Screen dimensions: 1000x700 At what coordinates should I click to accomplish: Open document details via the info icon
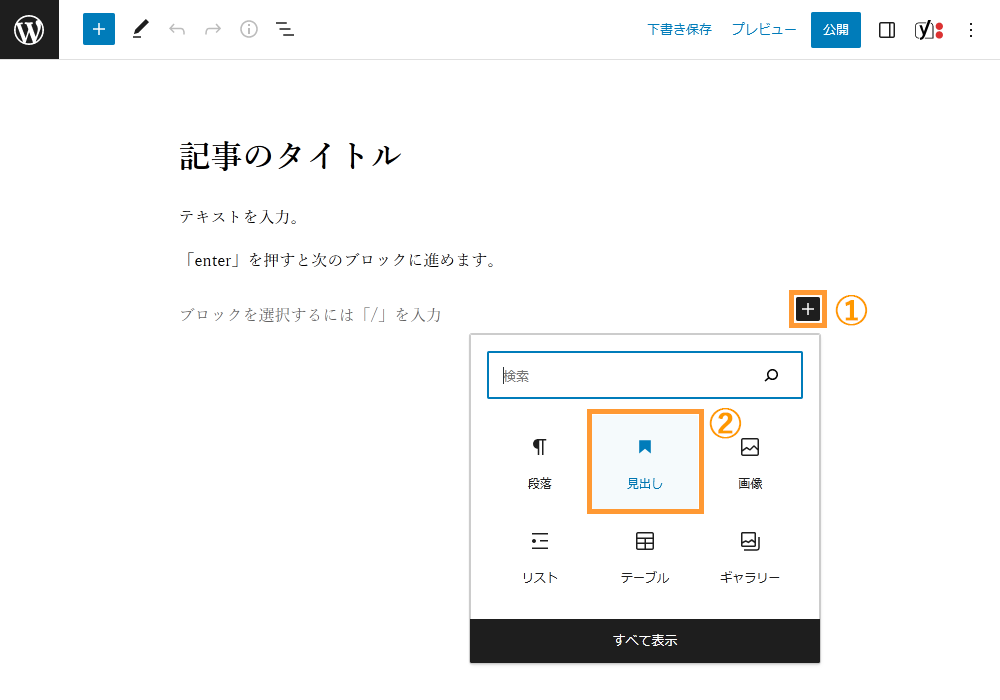tap(247, 29)
